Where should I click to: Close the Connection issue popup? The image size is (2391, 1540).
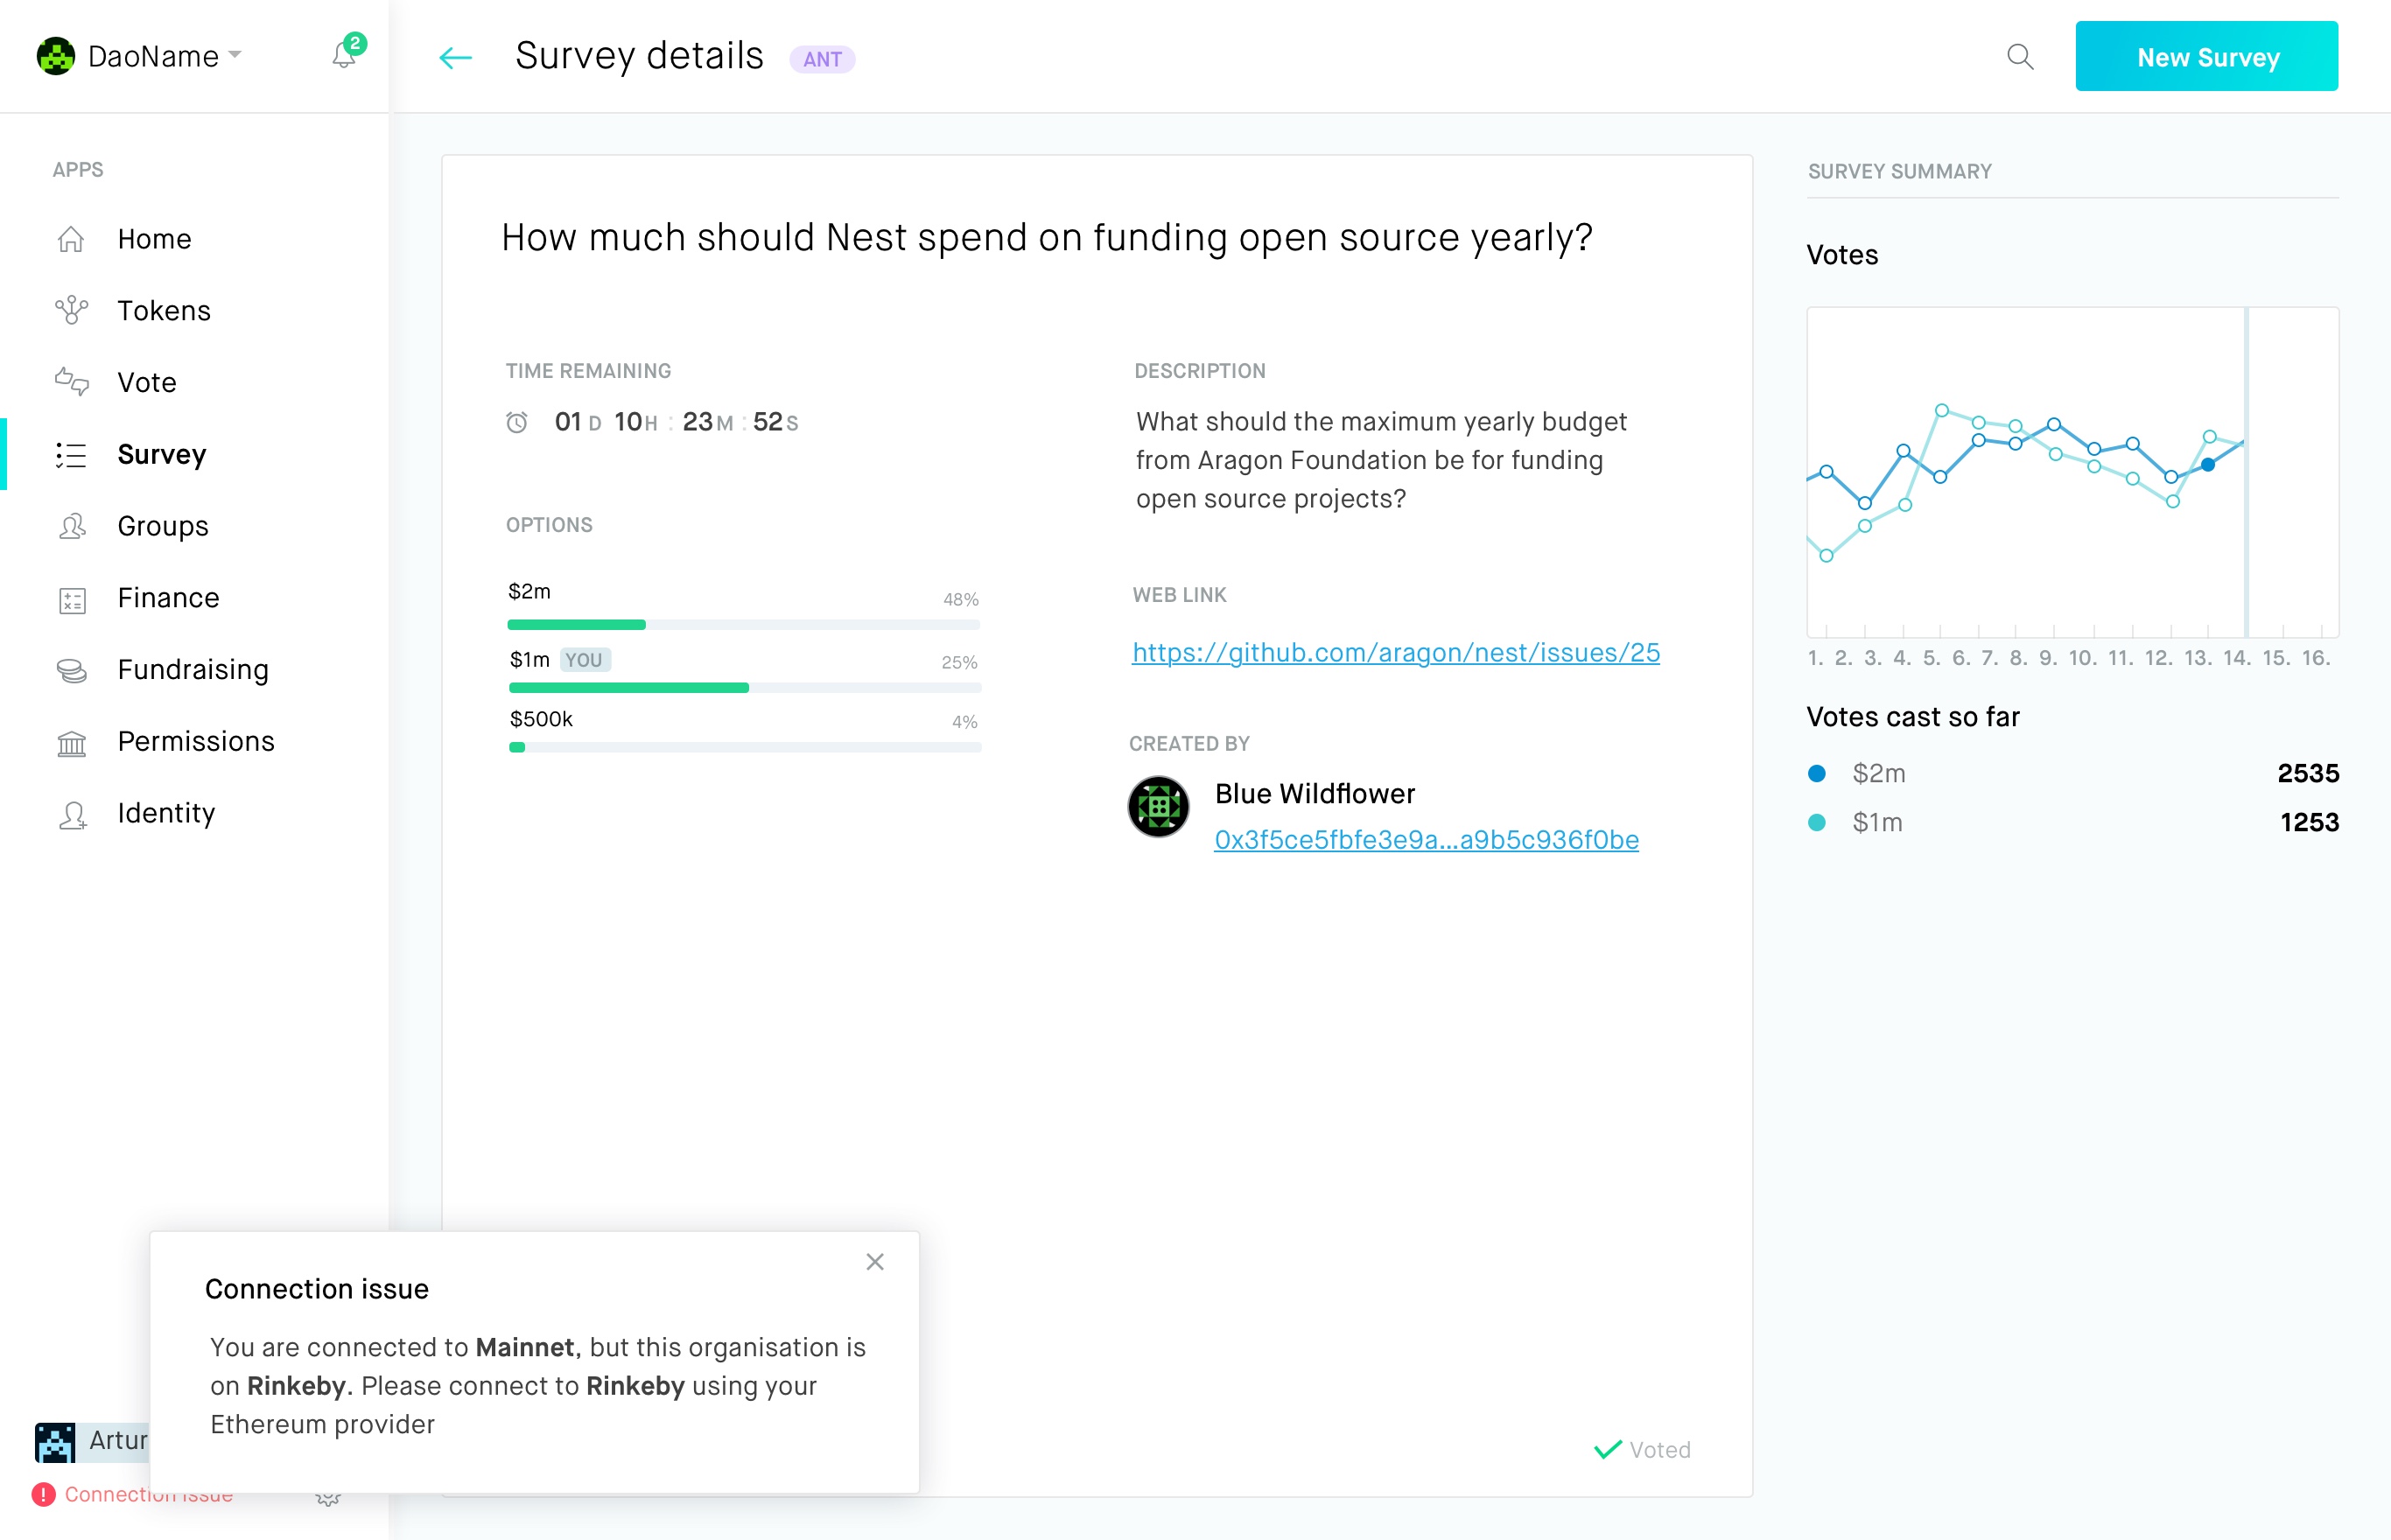[875, 1262]
